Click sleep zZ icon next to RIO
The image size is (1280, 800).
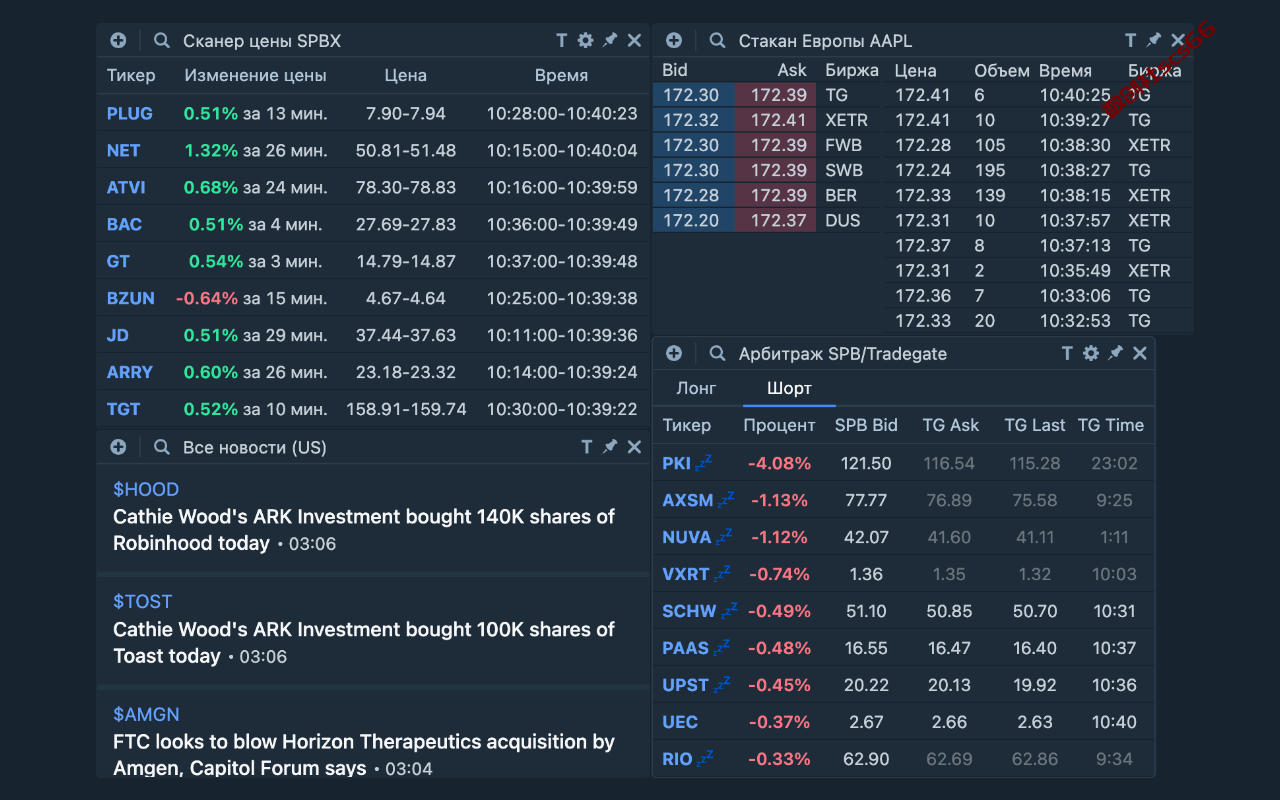coord(705,757)
